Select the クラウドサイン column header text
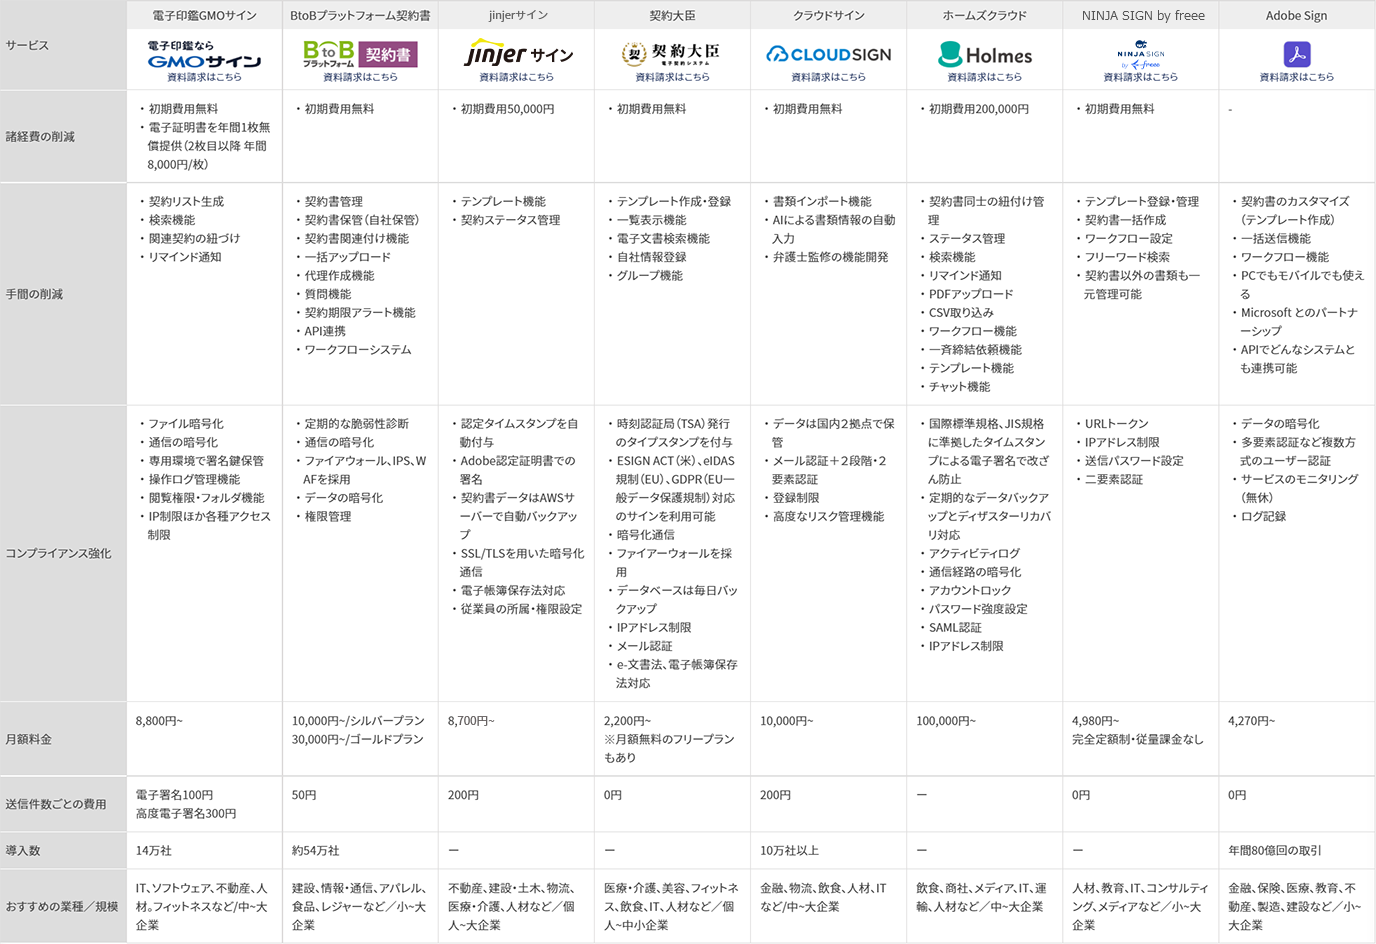This screenshot has width=1376, height=944. tap(828, 16)
